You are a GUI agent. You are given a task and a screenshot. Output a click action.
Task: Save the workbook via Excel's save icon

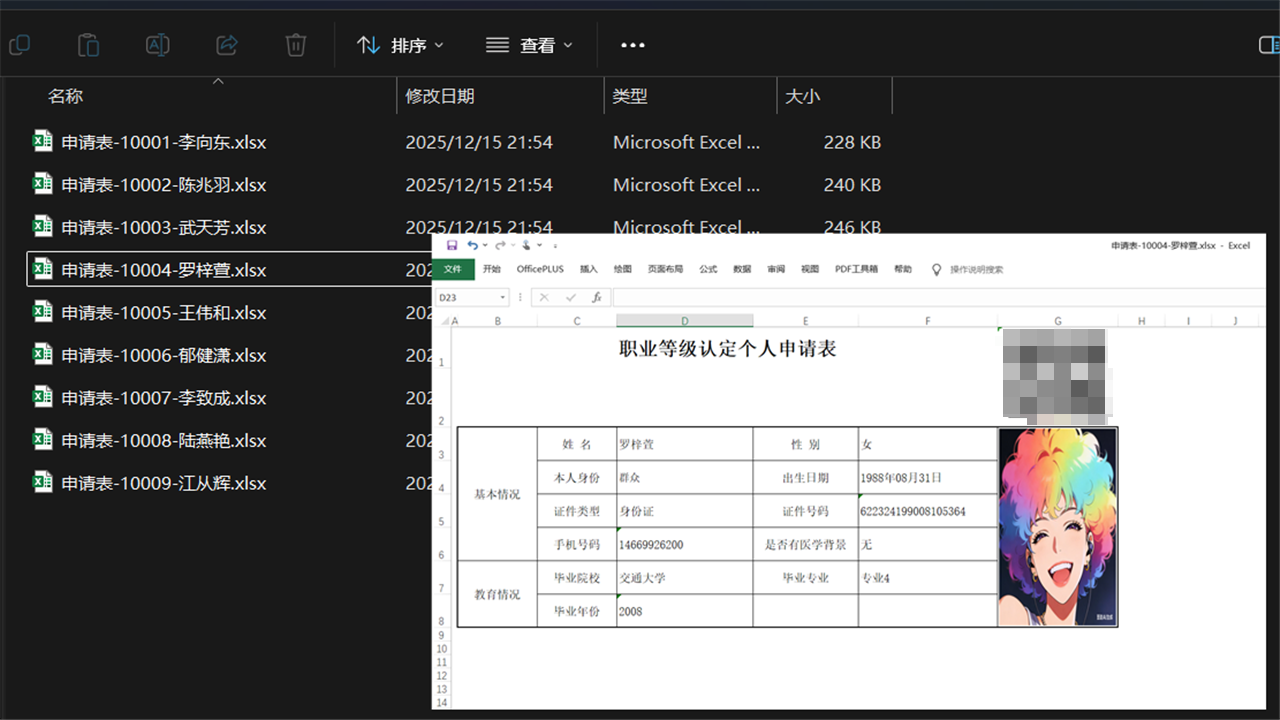452,245
